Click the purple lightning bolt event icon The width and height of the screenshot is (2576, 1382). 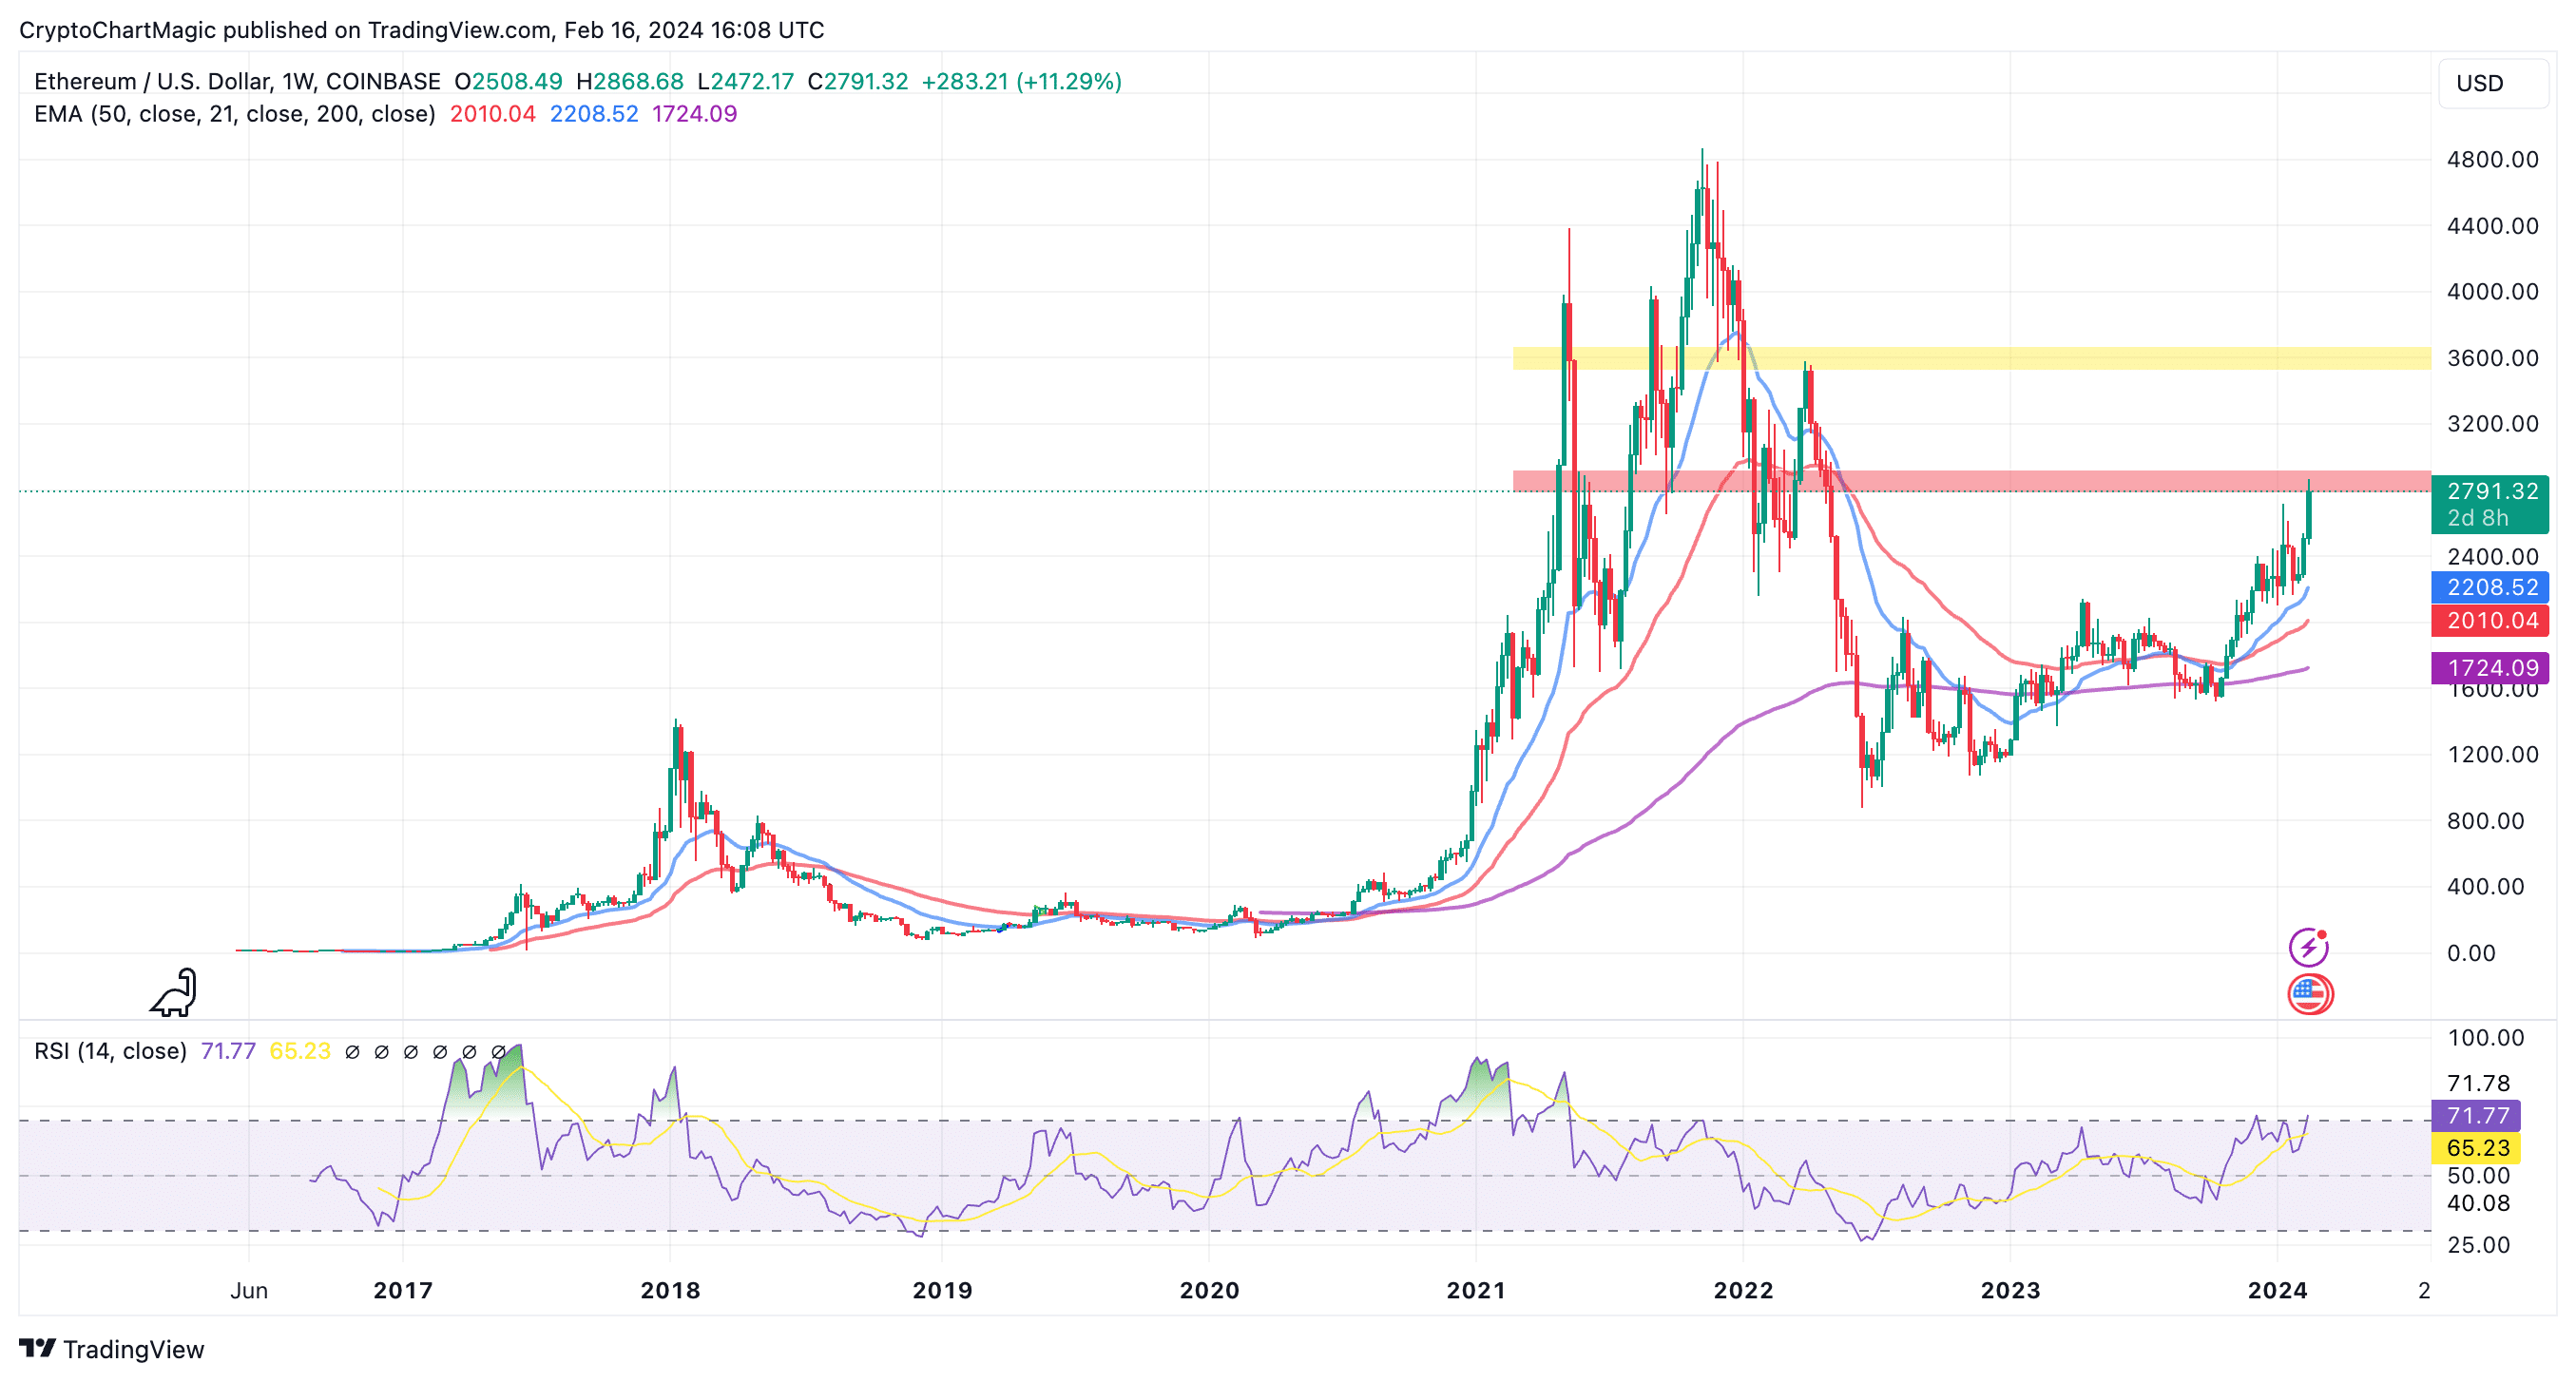(x=2309, y=946)
